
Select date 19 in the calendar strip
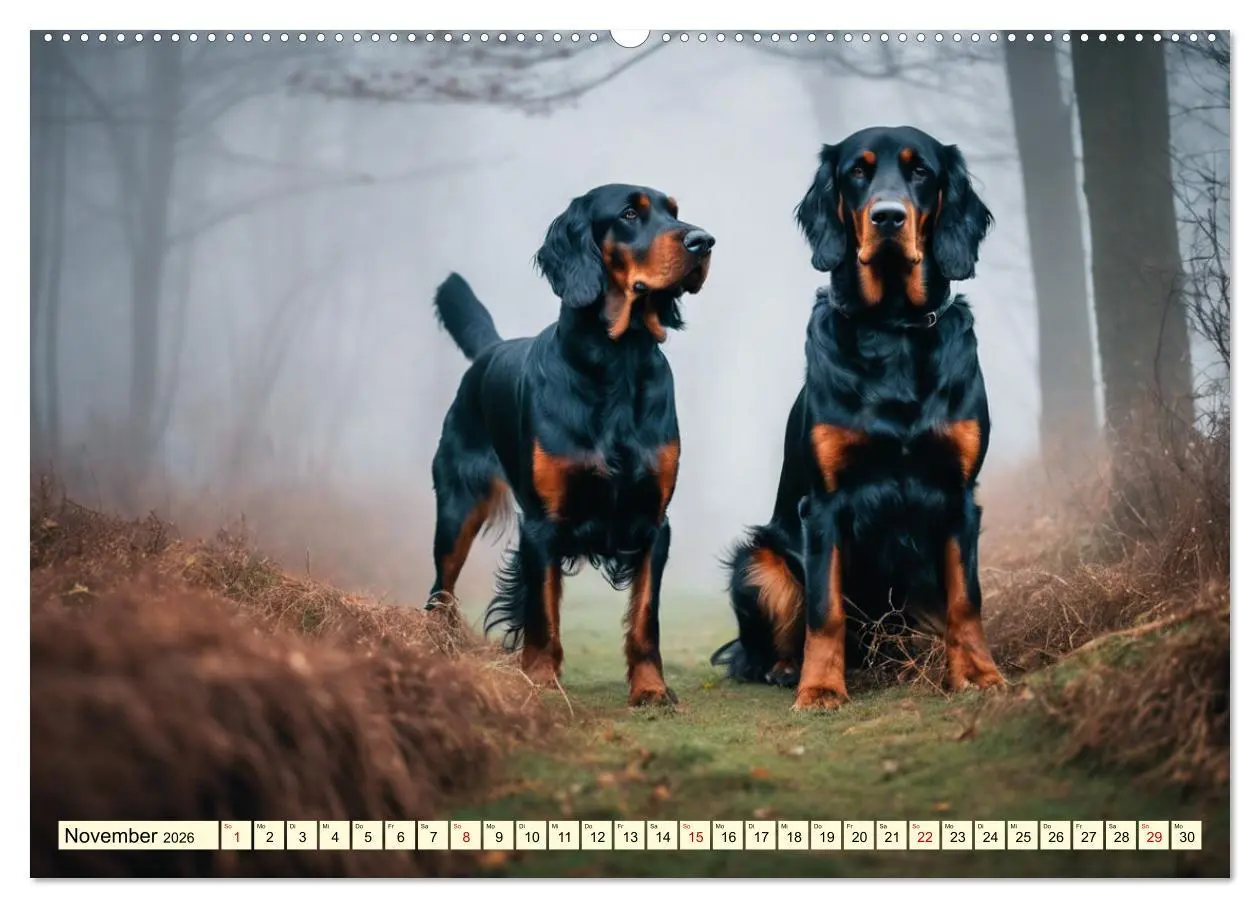825,836
